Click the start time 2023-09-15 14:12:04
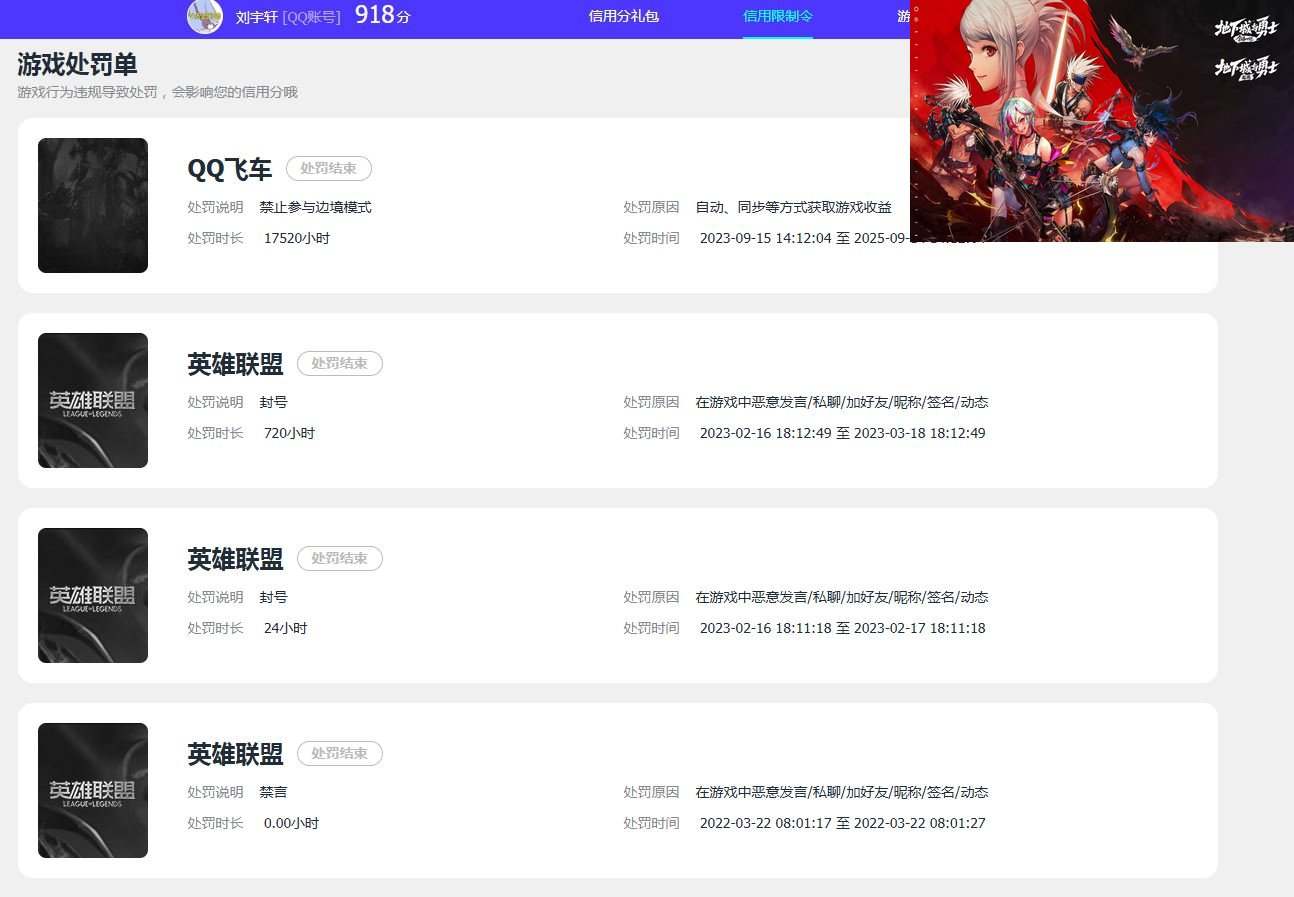The height and width of the screenshot is (897, 1294). point(766,238)
